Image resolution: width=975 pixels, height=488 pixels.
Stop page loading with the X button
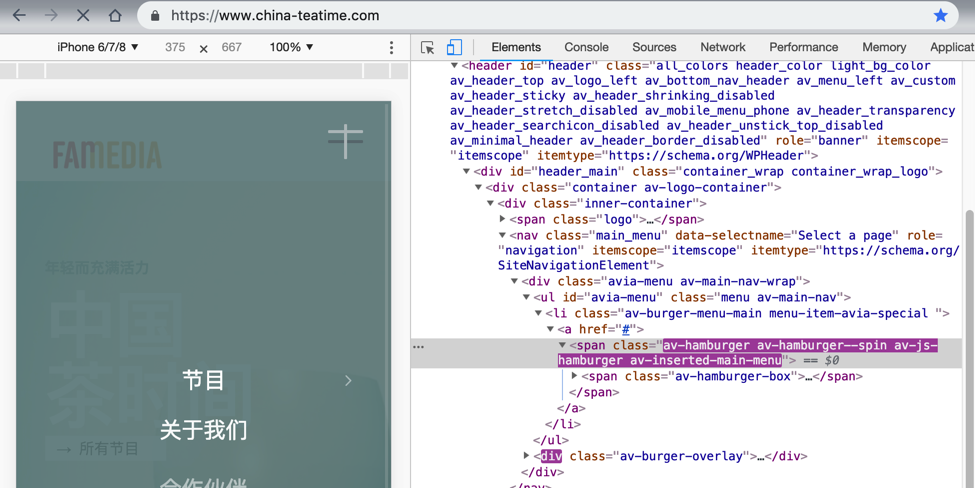click(83, 16)
